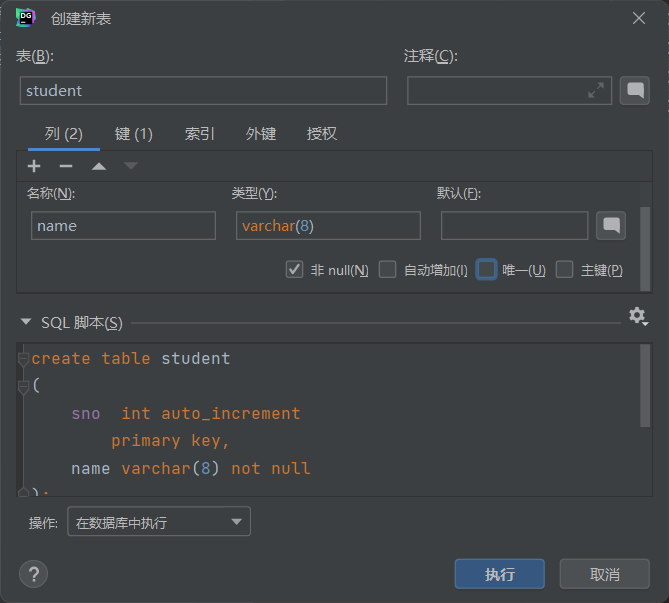
Task: Click the expand icon in comment field
Action: [x=596, y=91]
